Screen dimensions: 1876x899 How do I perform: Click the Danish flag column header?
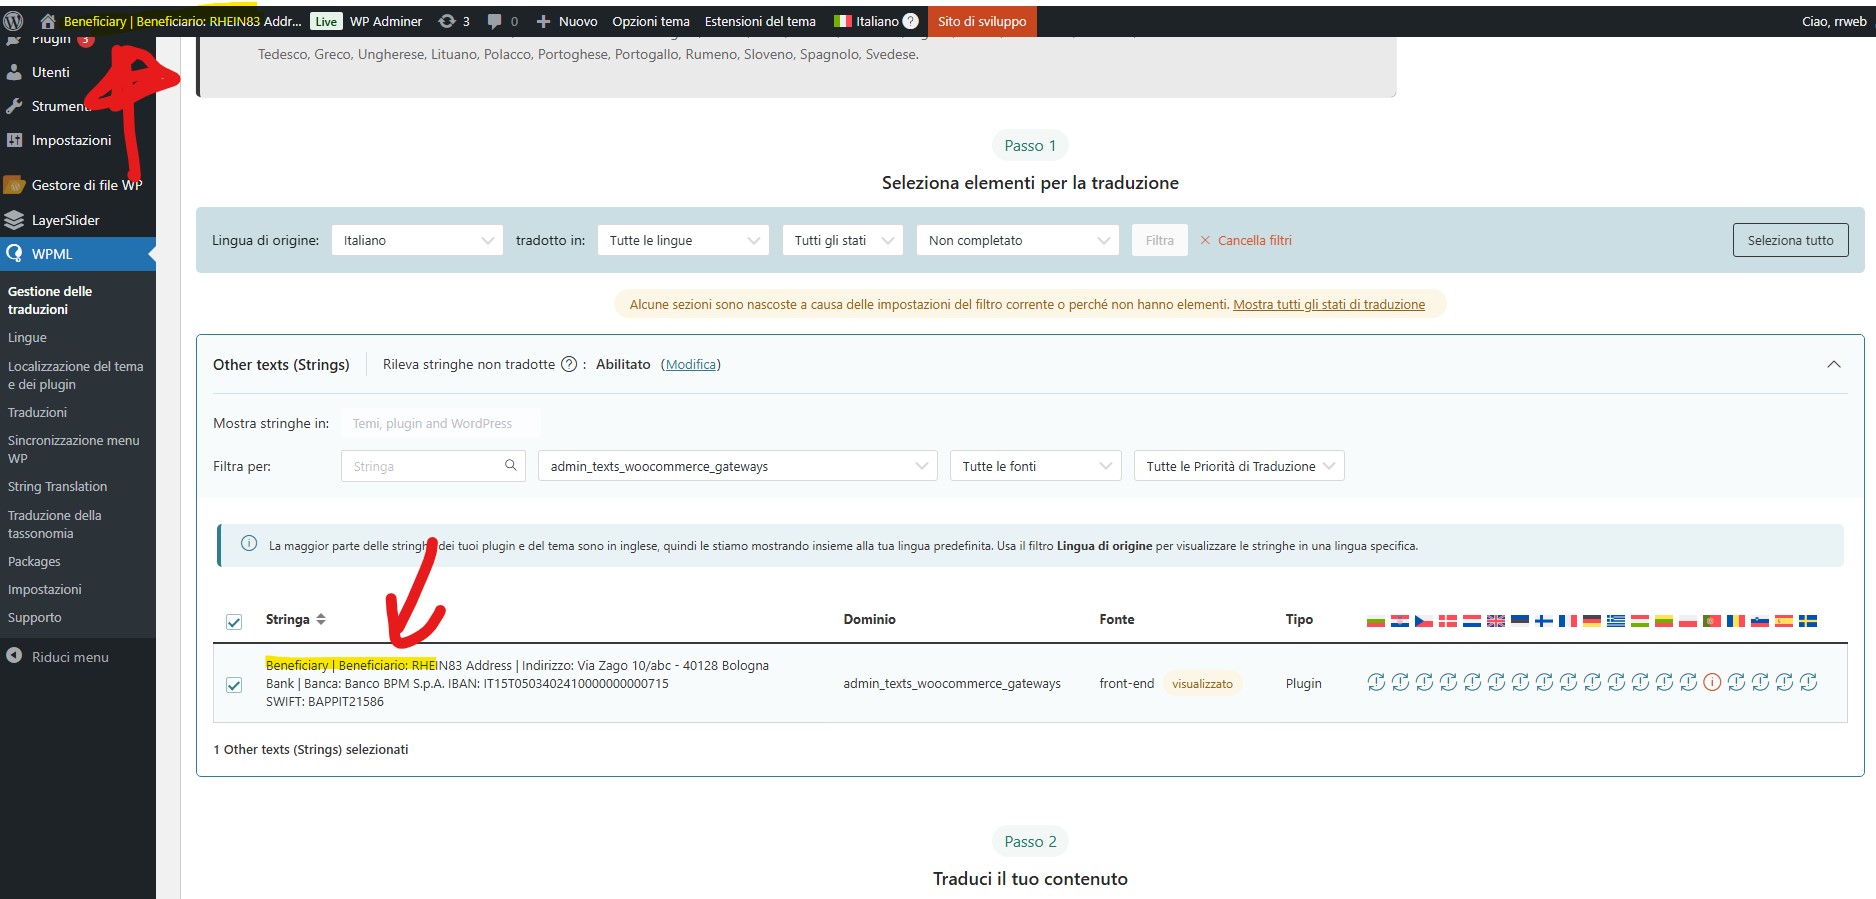coord(1448,621)
